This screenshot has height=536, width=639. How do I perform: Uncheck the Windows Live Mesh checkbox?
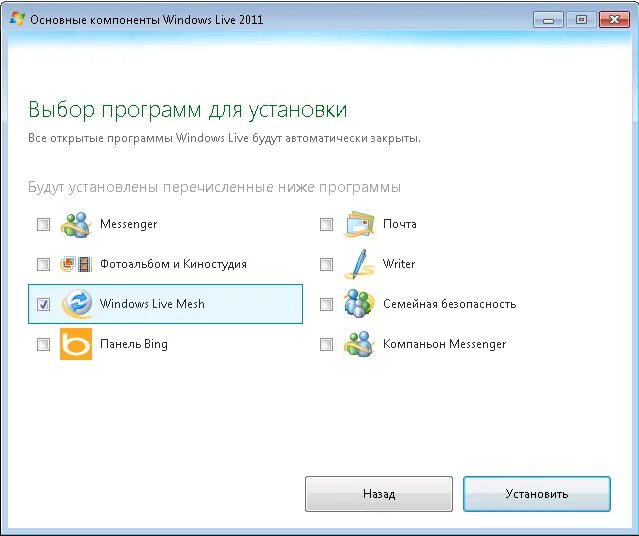click(43, 304)
